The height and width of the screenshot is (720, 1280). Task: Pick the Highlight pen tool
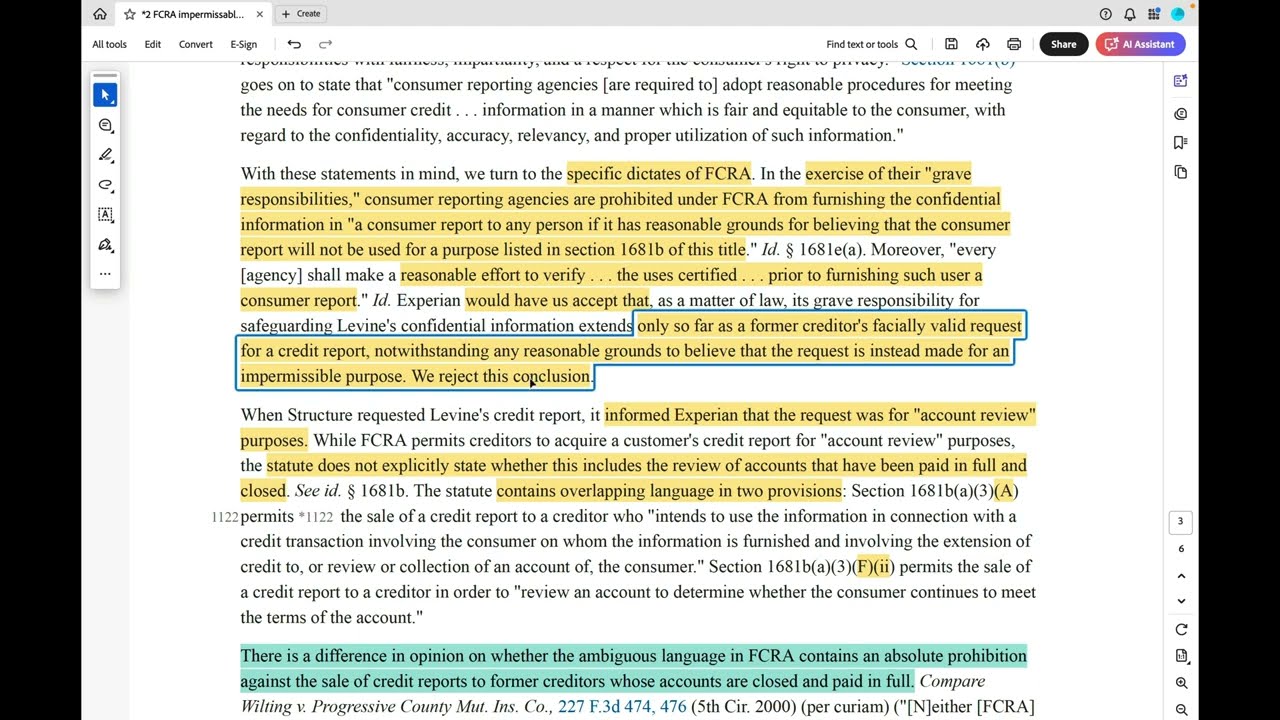[105, 155]
